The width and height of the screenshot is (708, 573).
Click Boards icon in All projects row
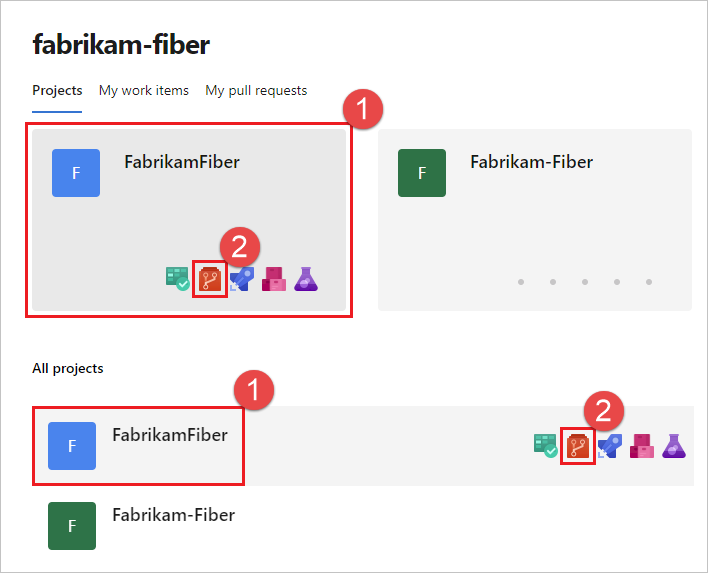tap(545, 446)
